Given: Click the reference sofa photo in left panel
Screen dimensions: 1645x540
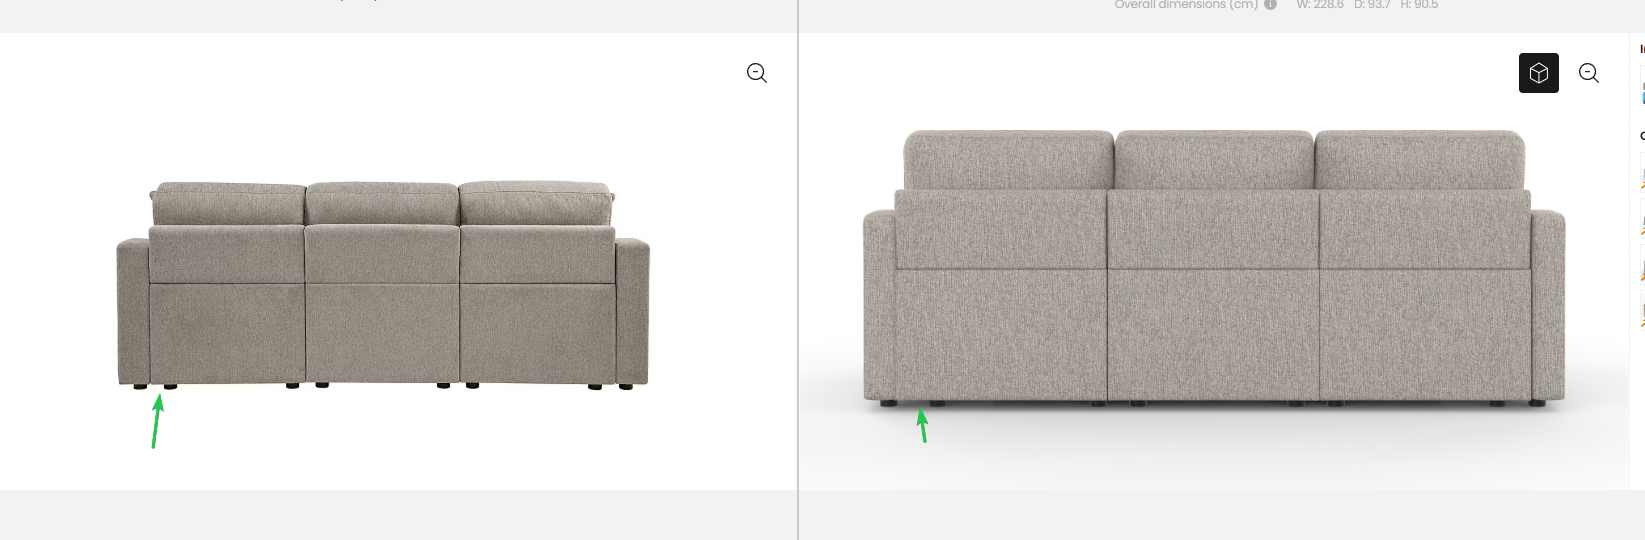Looking at the screenshot, I should [383, 285].
